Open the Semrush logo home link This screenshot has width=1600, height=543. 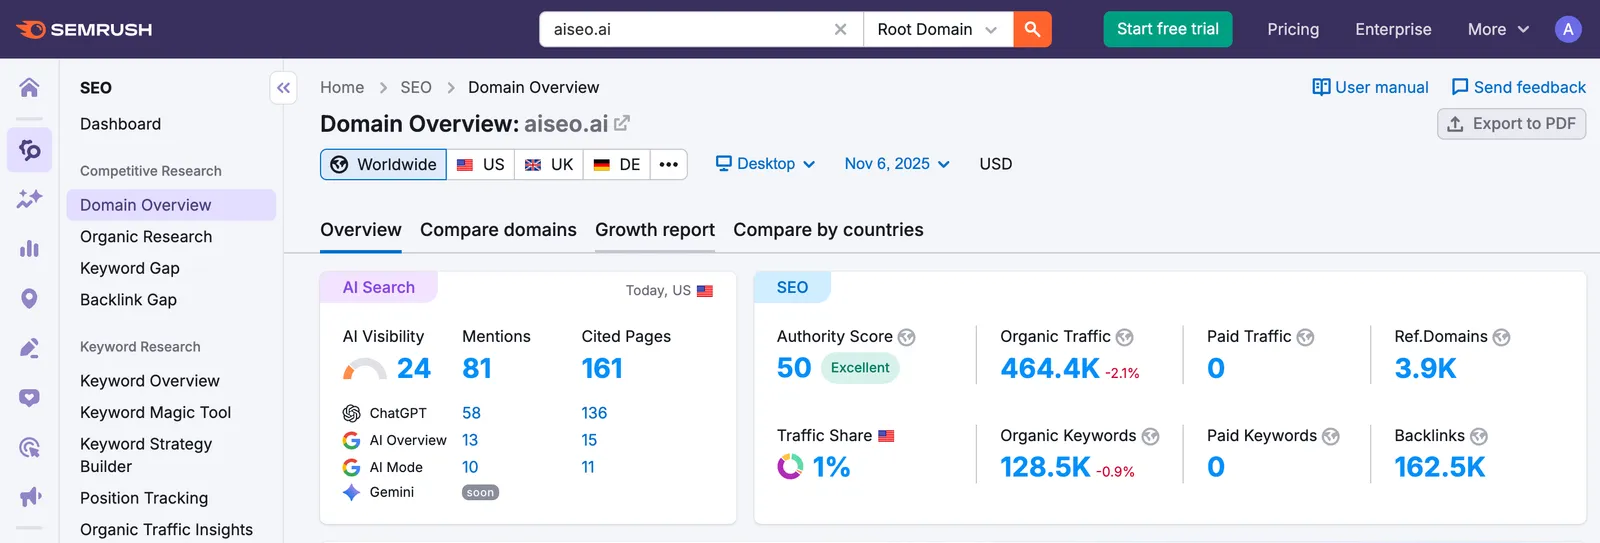(85, 29)
